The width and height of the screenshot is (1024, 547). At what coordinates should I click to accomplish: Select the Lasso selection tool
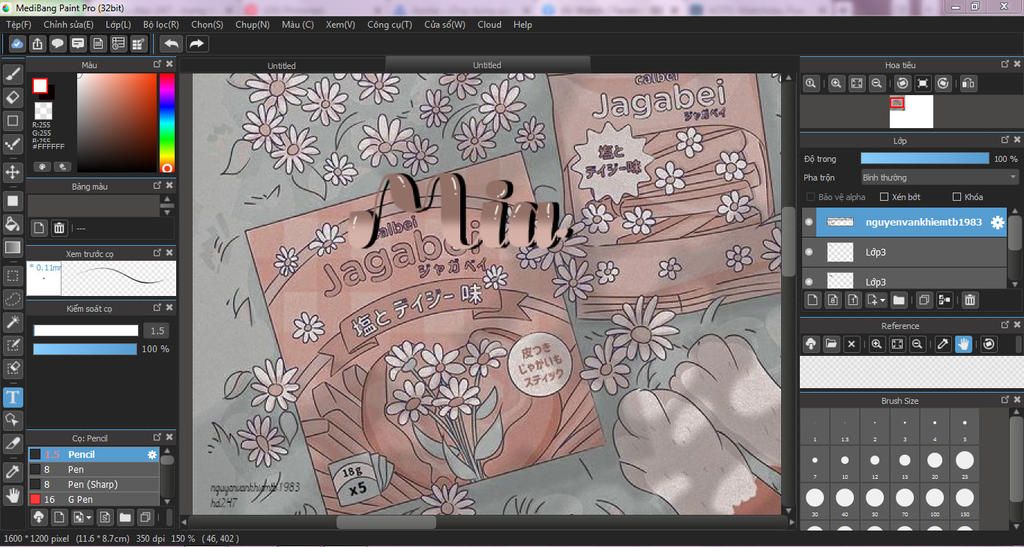pyautogui.click(x=13, y=299)
